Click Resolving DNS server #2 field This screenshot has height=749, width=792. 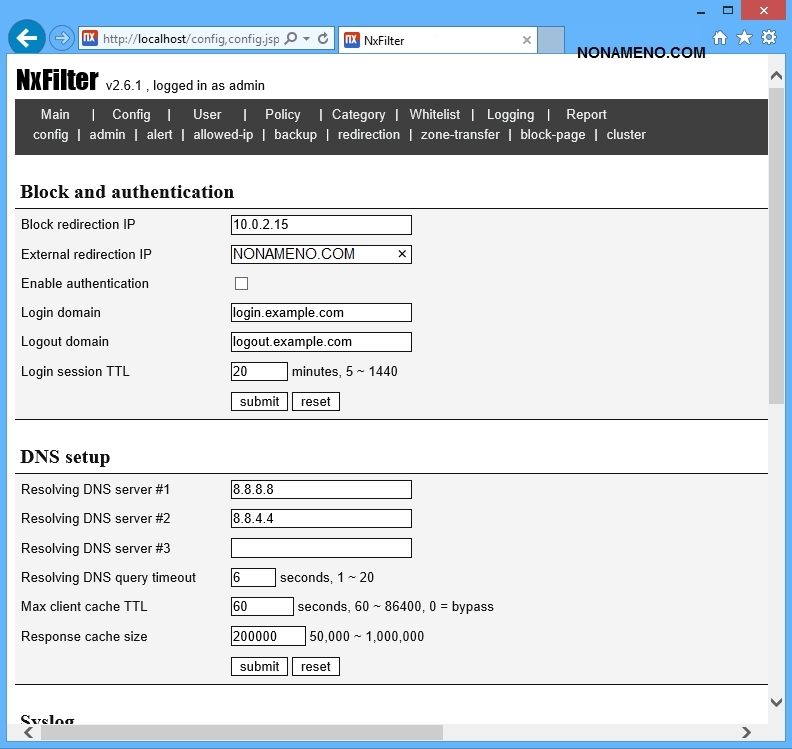point(321,519)
